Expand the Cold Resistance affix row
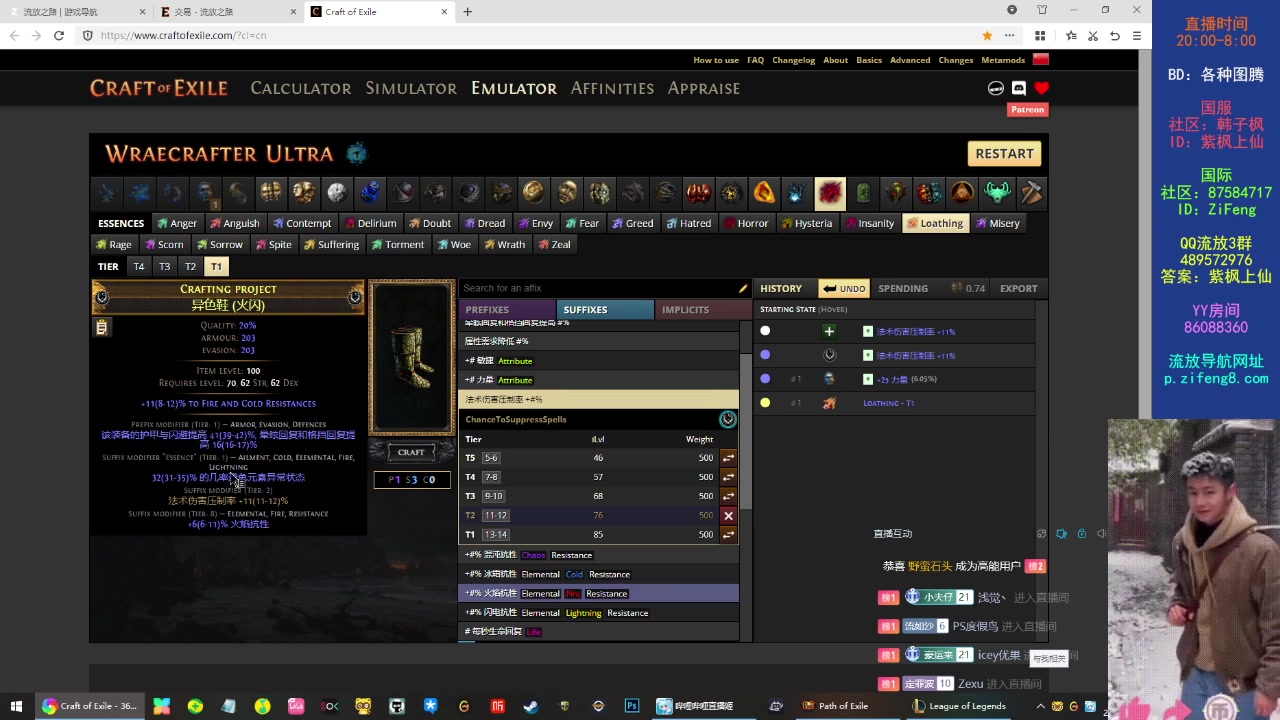The image size is (1280, 720). click(x=598, y=574)
